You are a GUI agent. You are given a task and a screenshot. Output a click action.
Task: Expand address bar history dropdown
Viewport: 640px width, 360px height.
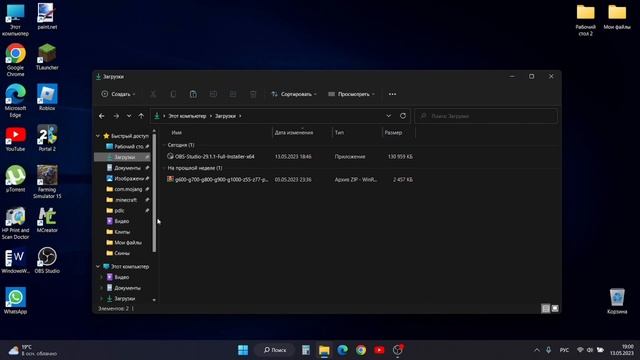pyautogui.click(x=389, y=116)
